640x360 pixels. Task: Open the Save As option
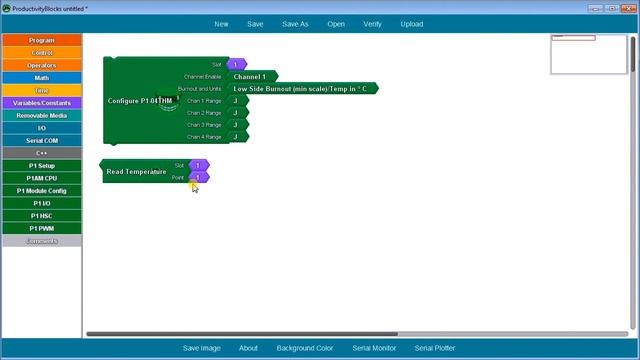pyautogui.click(x=295, y=24)
